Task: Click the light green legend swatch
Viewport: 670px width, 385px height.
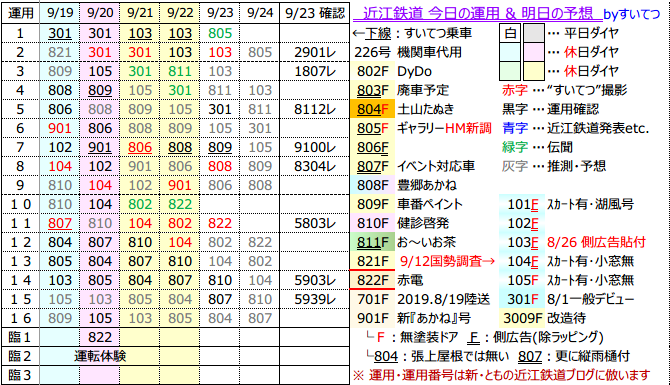Action: pyautogui.click(x=510, y=71)
